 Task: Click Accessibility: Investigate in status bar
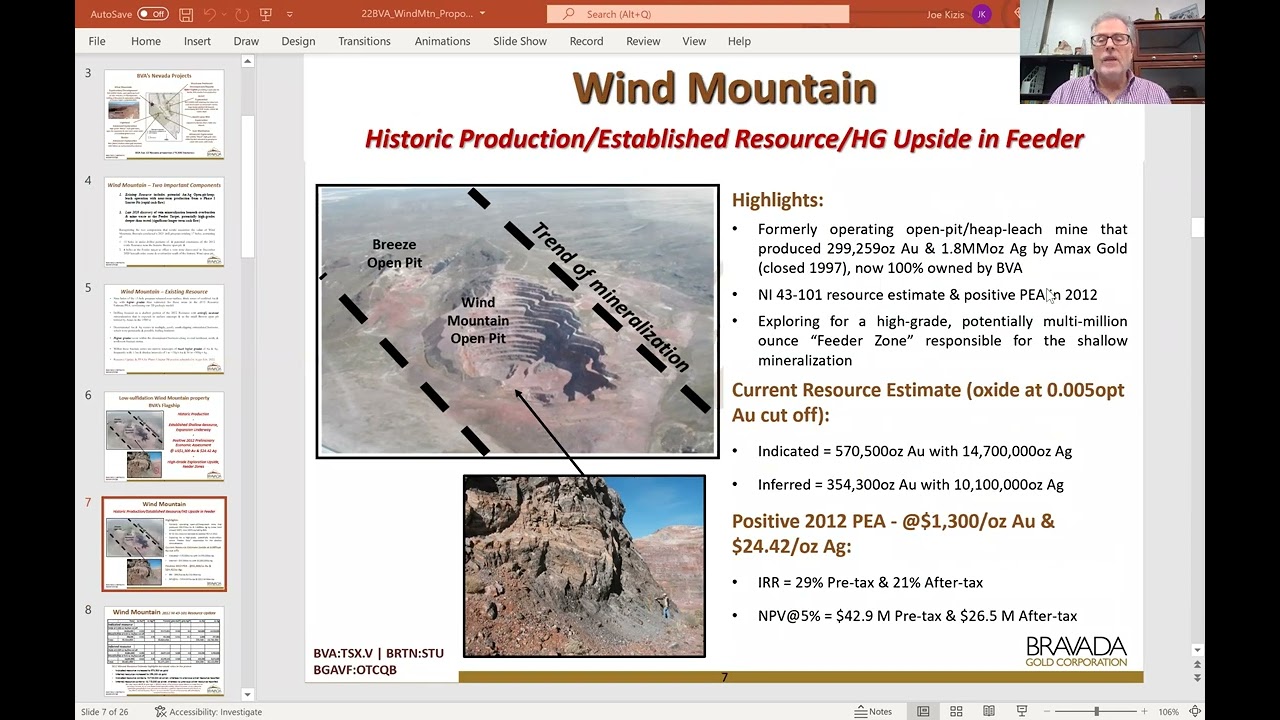pyautogui.click(x=208, y=712)
